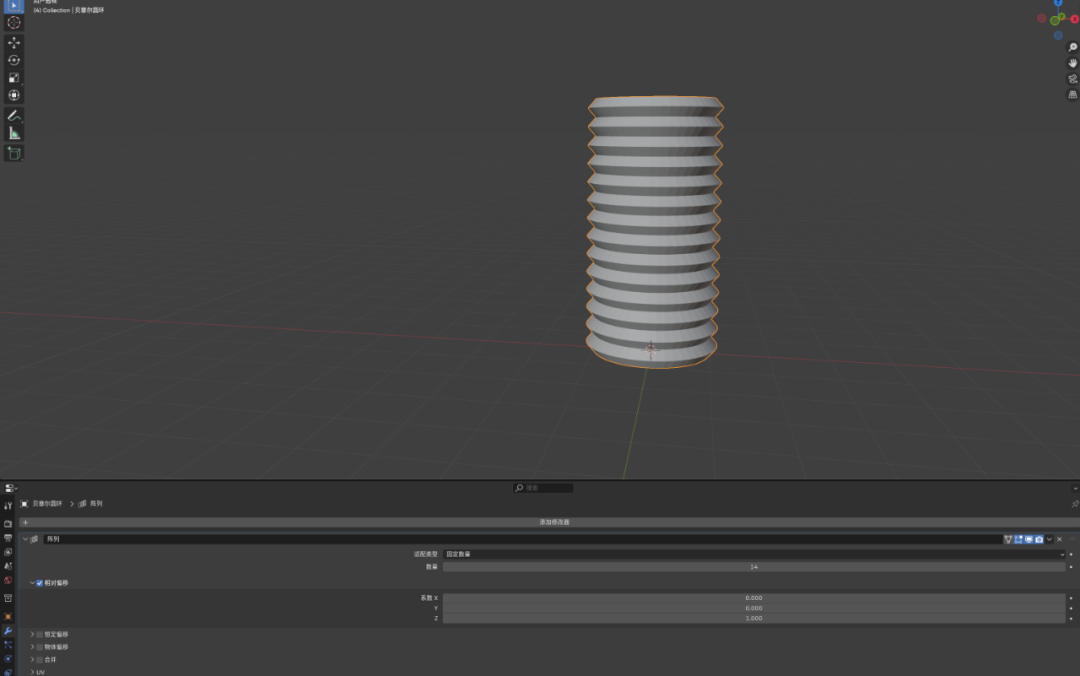The image size is (1080, 676).
Task: Toggle modifier viewport display monitor icon
Action: coord(1029,540)
